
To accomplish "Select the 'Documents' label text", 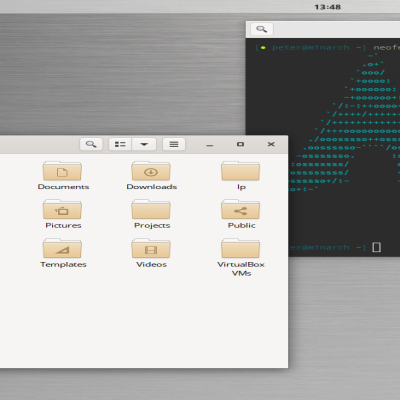I will [63, 187].
